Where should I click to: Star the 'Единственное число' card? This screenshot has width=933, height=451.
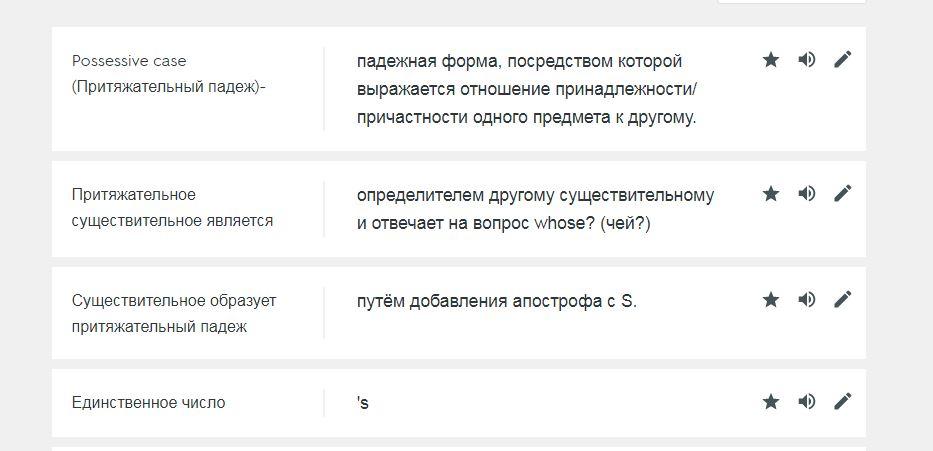771,402
